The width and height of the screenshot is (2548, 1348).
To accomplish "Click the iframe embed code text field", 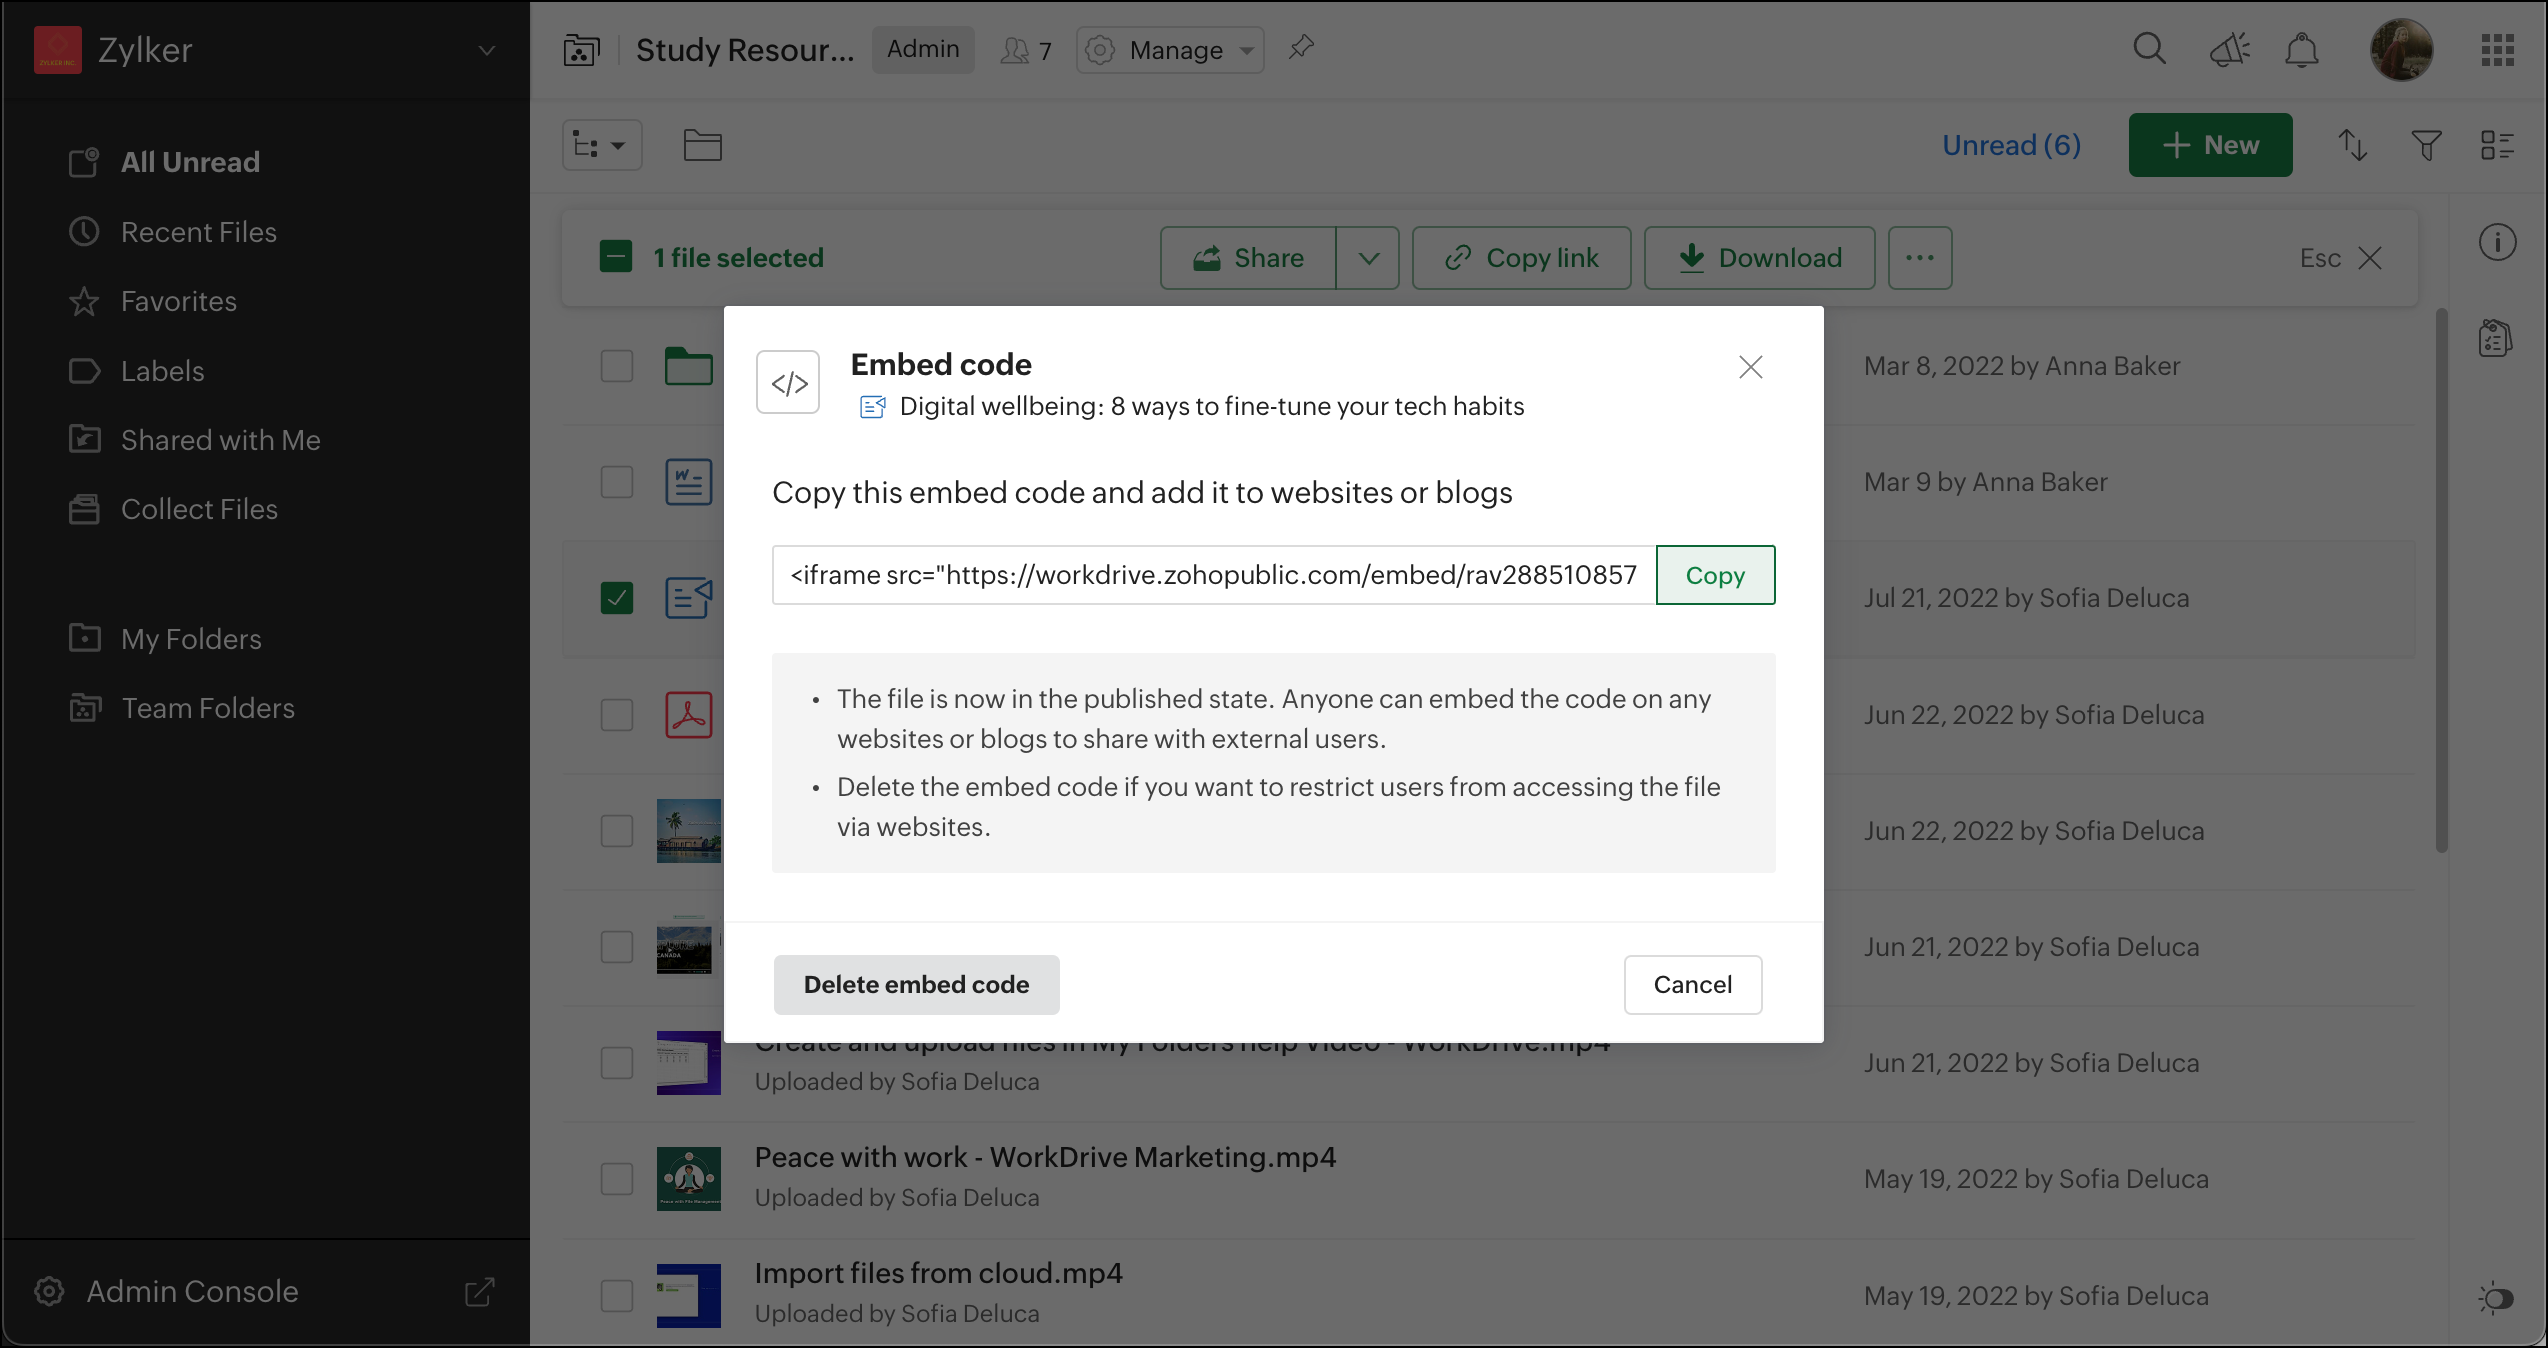I will point(1212,575).
